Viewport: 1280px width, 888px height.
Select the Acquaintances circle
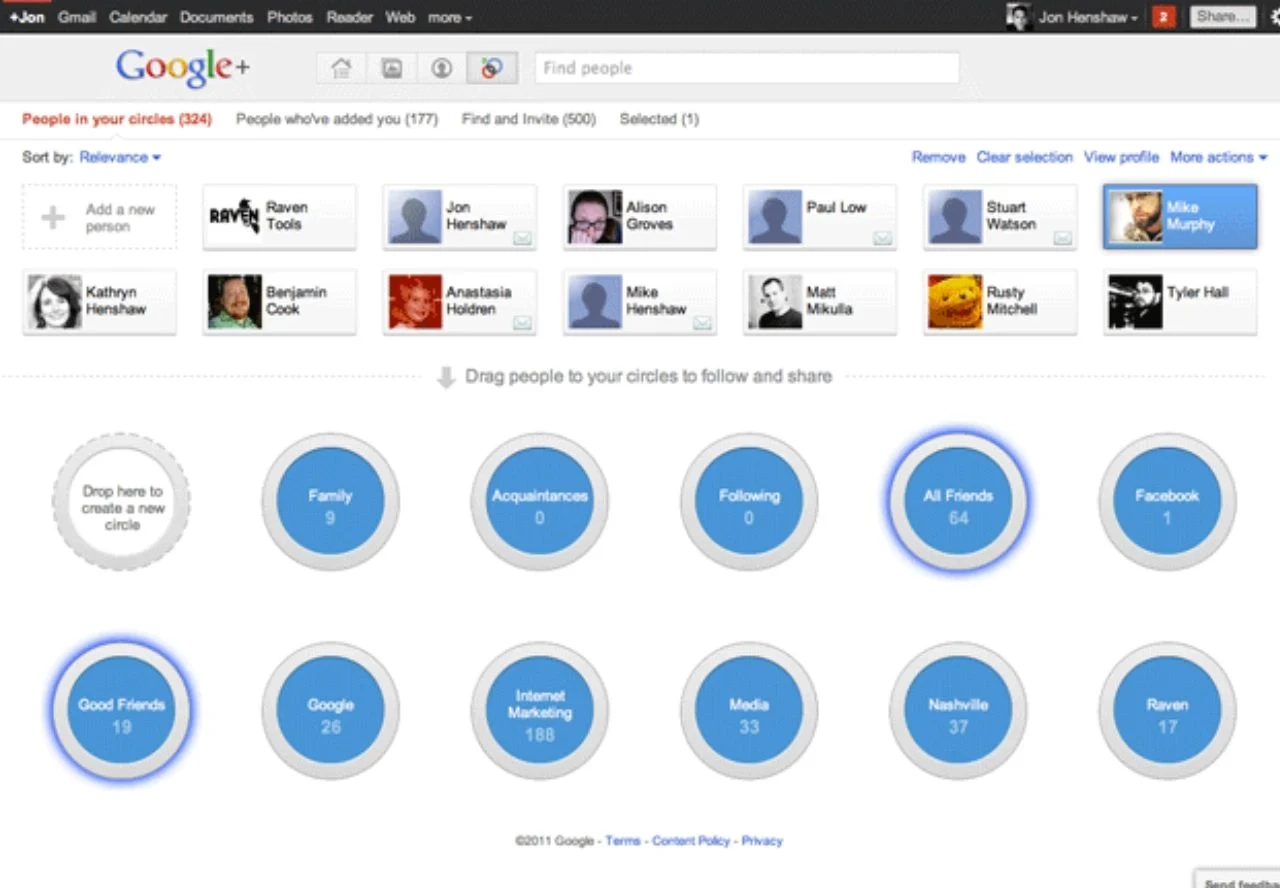(x=539, y=502)
